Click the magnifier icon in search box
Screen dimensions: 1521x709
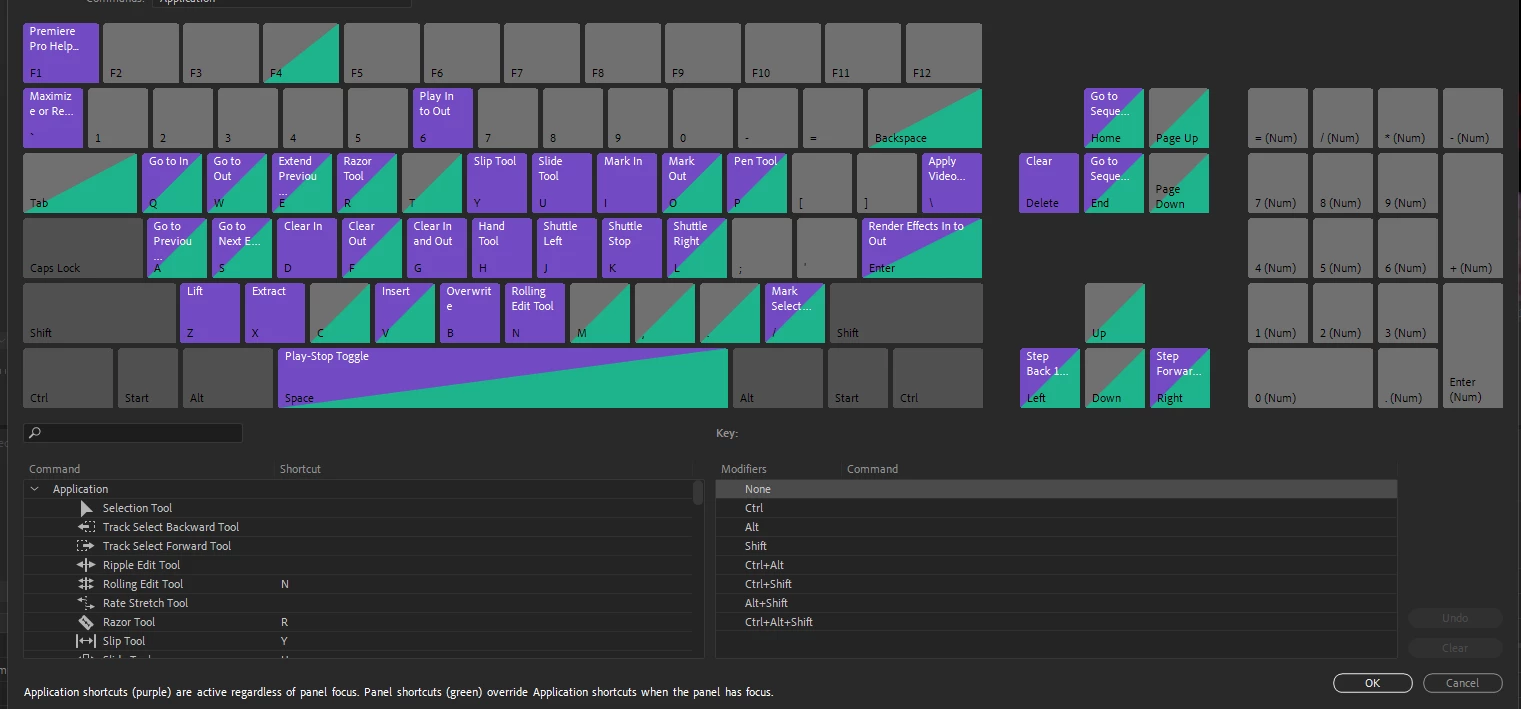35,433
